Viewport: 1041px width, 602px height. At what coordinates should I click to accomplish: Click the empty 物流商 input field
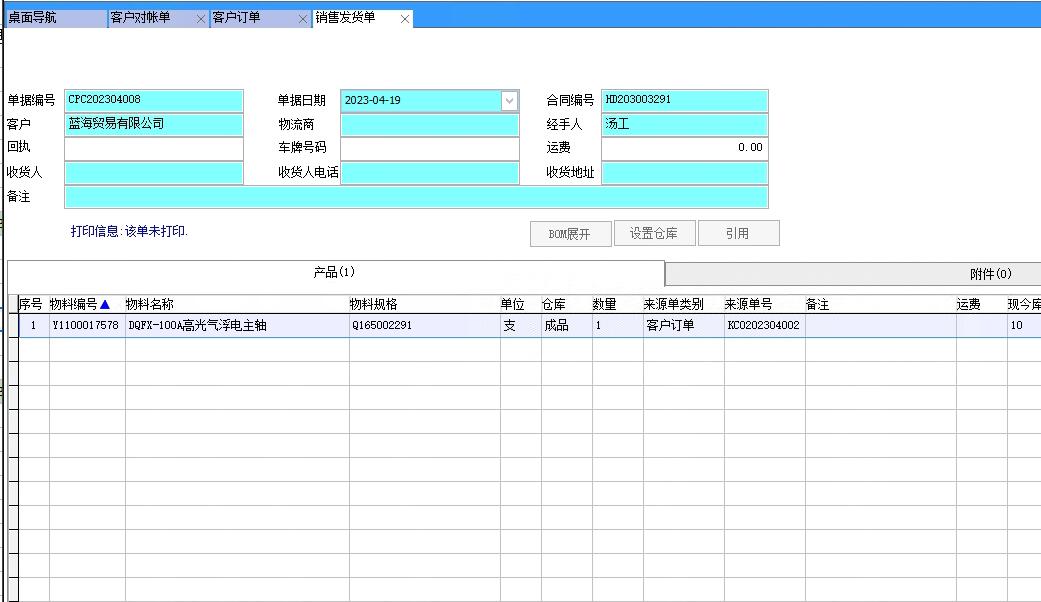coord(430,124)
